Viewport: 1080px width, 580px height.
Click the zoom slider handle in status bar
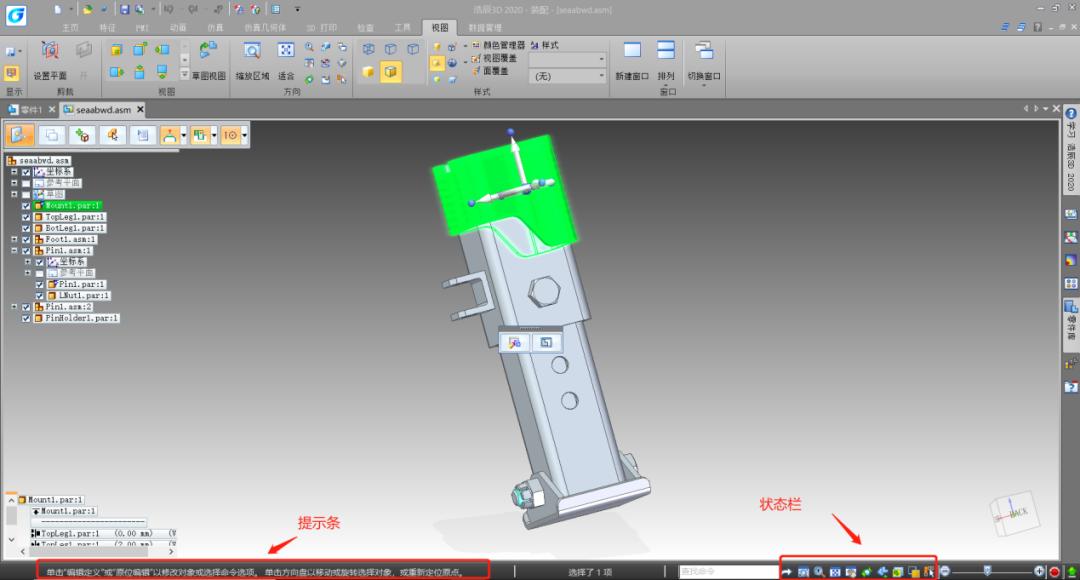(987, 570)
